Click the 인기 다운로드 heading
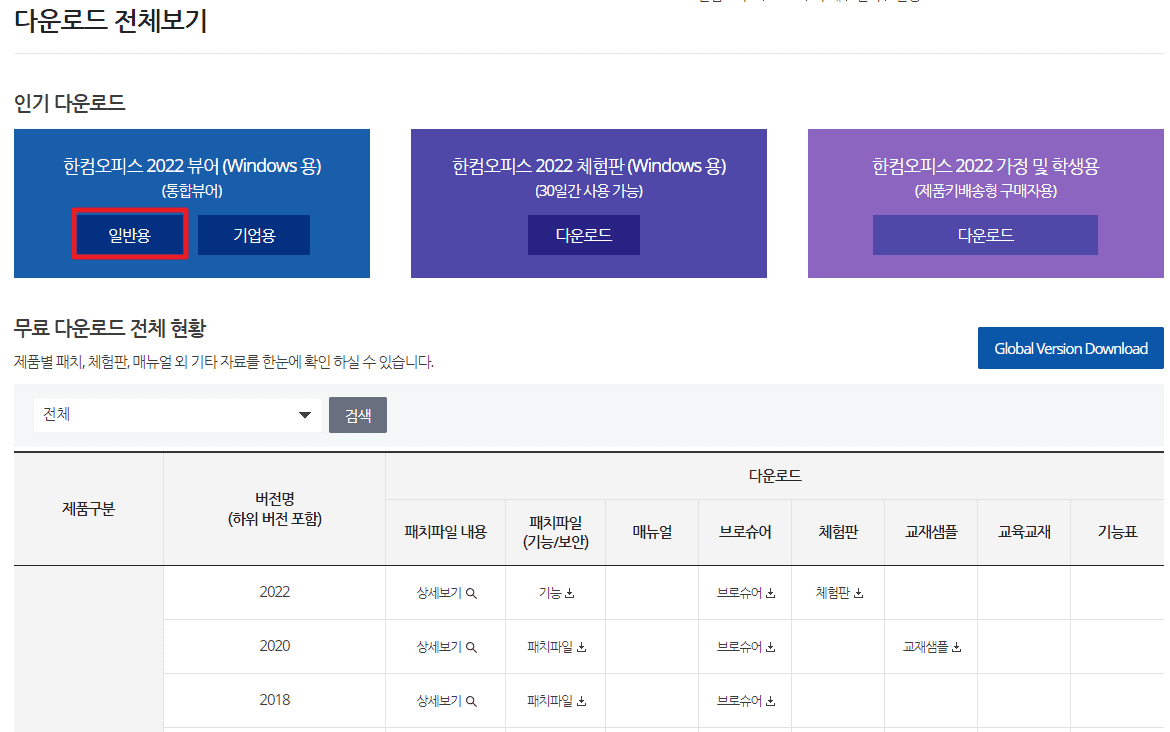This screenshot has height=732, width=1170. (69, 102)
